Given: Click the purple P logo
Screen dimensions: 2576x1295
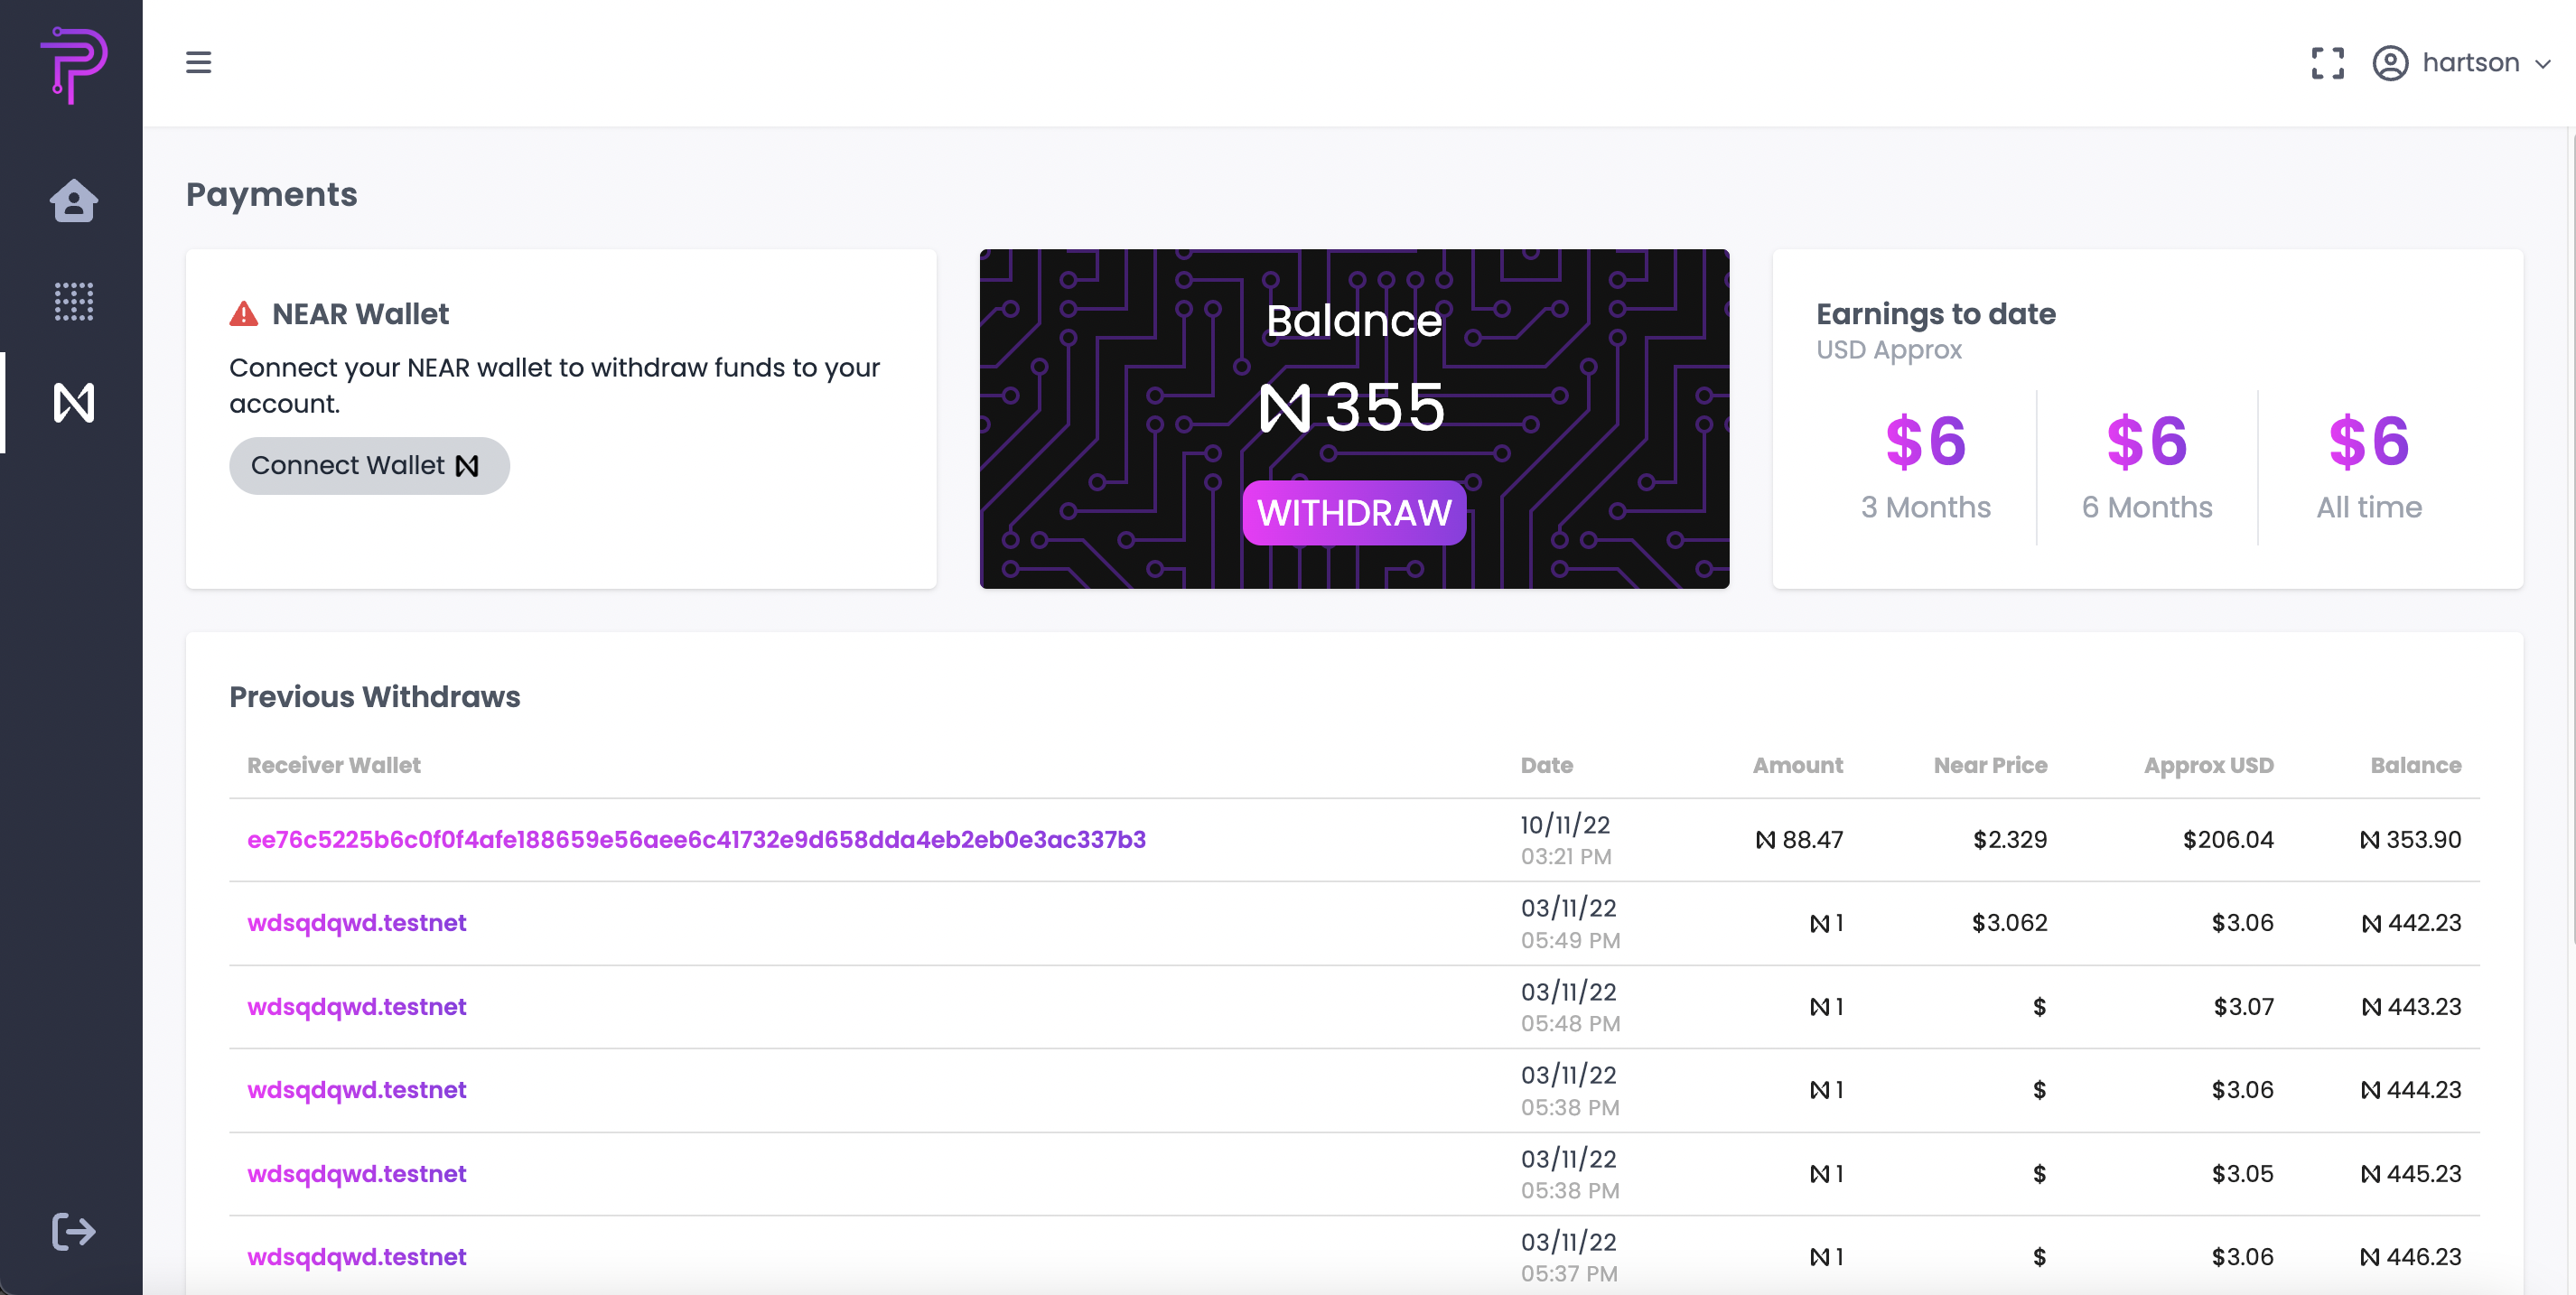Looking at the screenshot, I should pos(73,64).
